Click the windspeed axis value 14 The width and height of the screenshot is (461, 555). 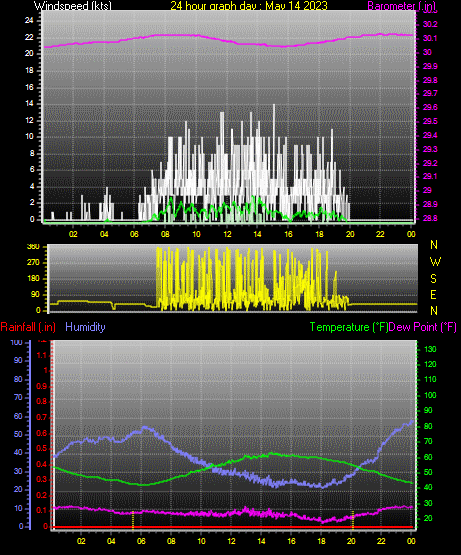[29, 103]
